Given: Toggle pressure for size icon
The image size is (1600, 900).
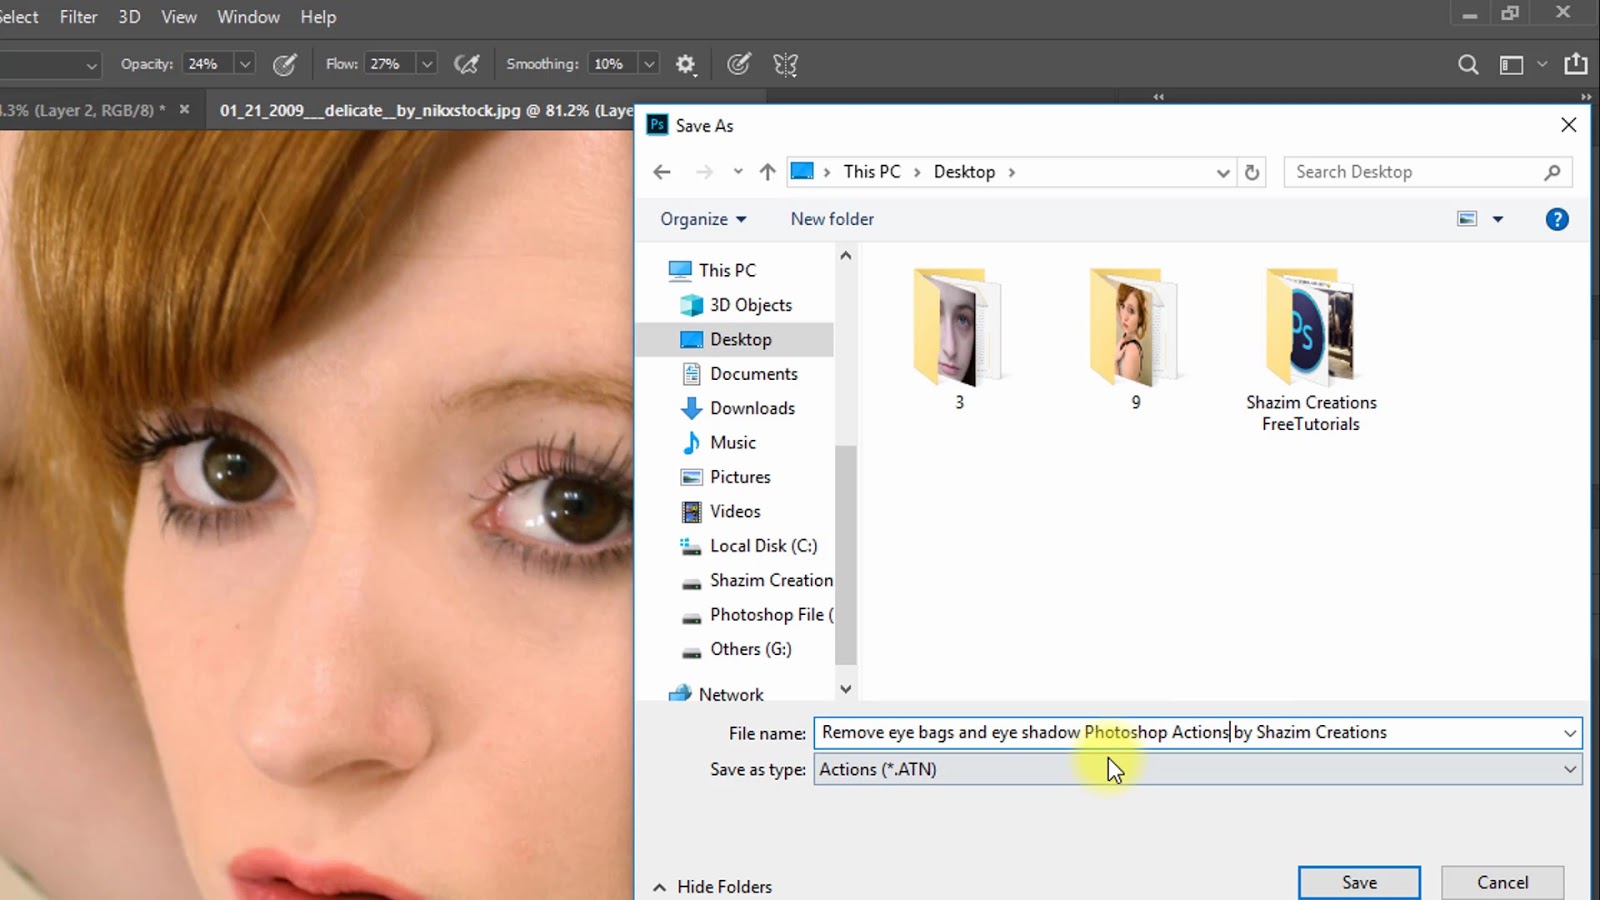Looking at the screenshot, I should pyautogui.click(x=739, y=65).
